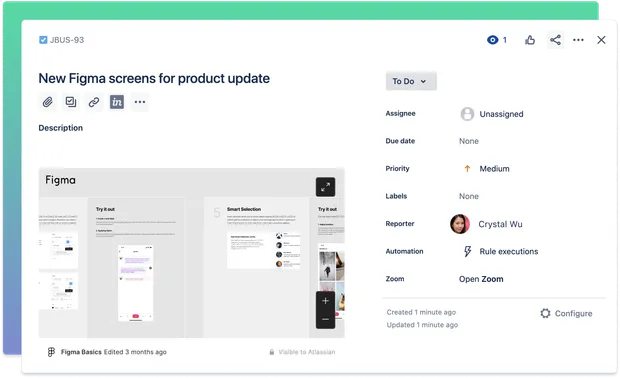
Task: Open the InVision 'in' app icon
Action: [x=117, y=102]
